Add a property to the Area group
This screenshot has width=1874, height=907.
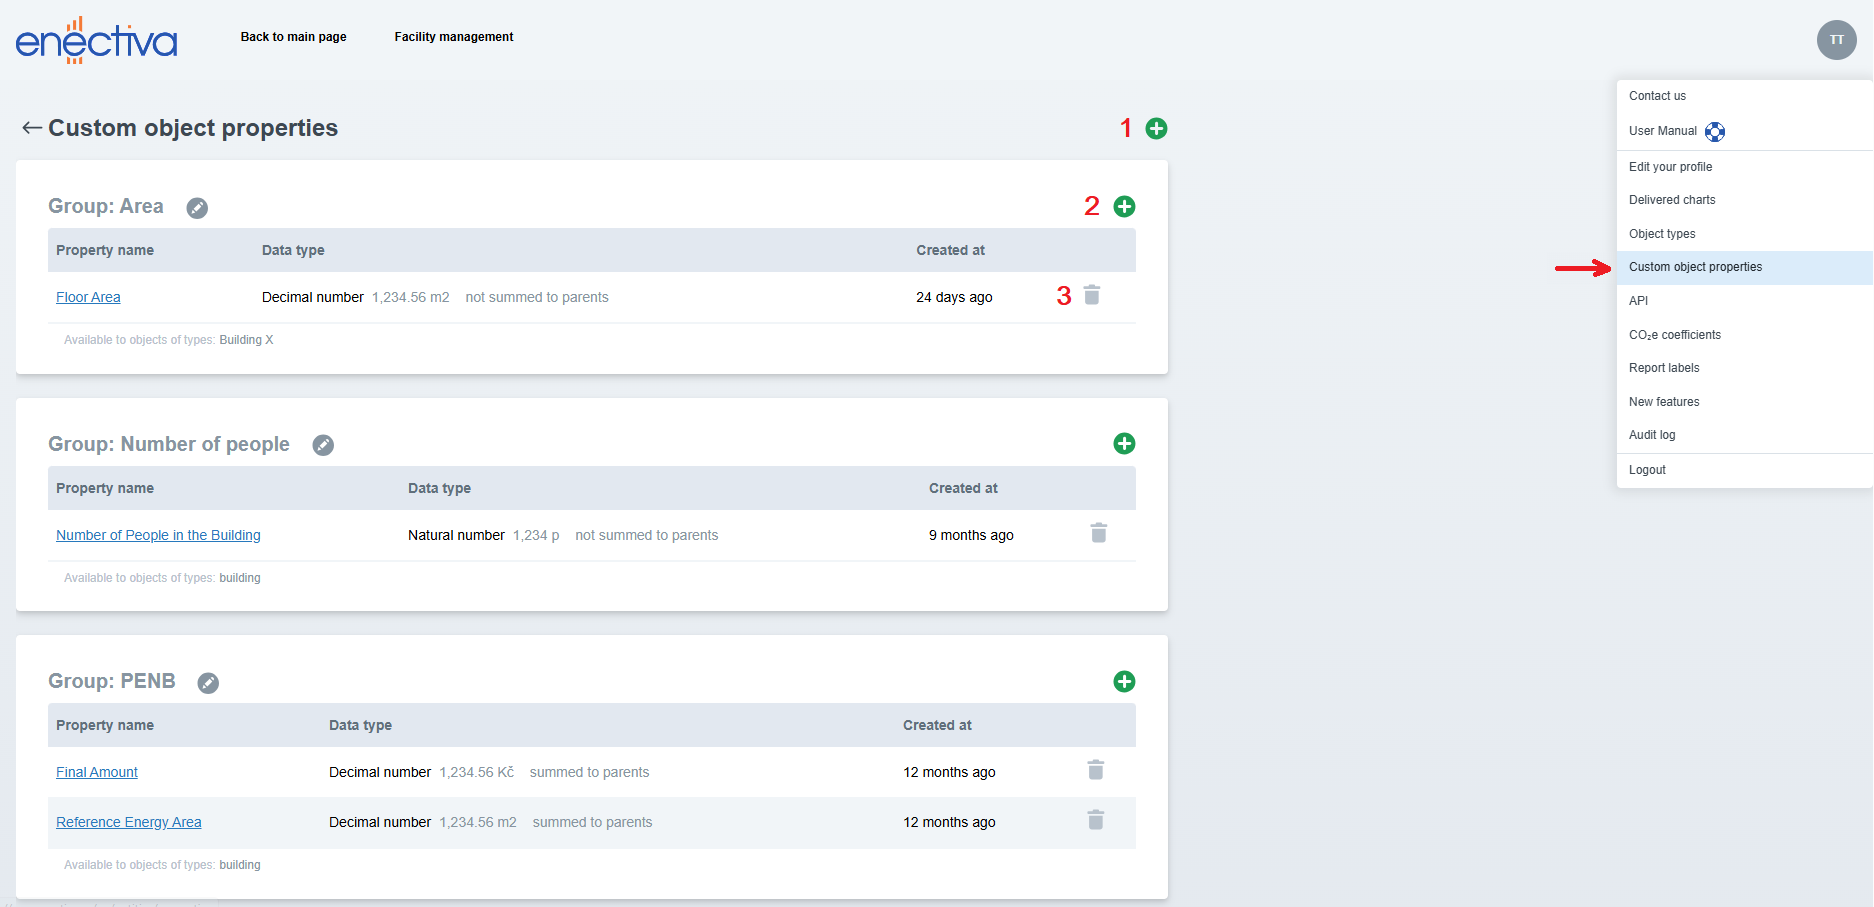[1124, 206]
